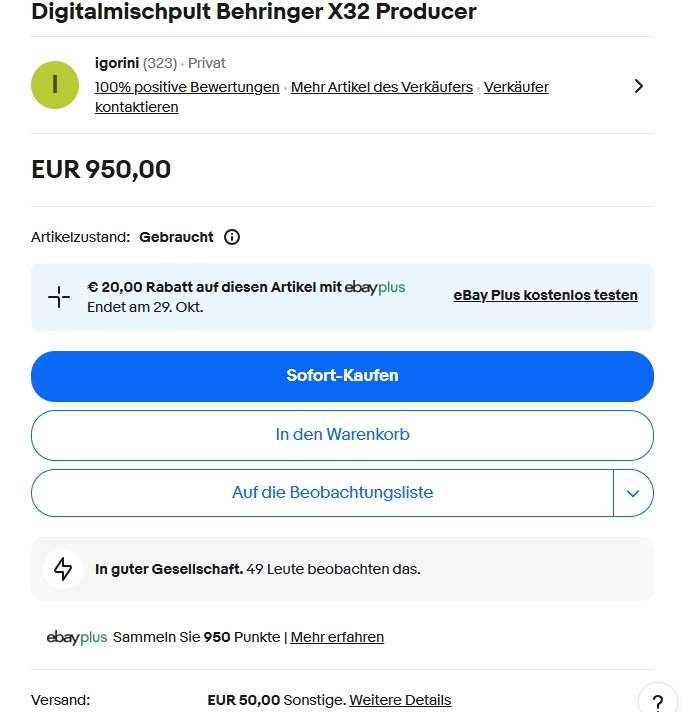The width and height of the screenshot is (682, 712).
Task: Click seller name igorini
Action: [x=116, y=63]
